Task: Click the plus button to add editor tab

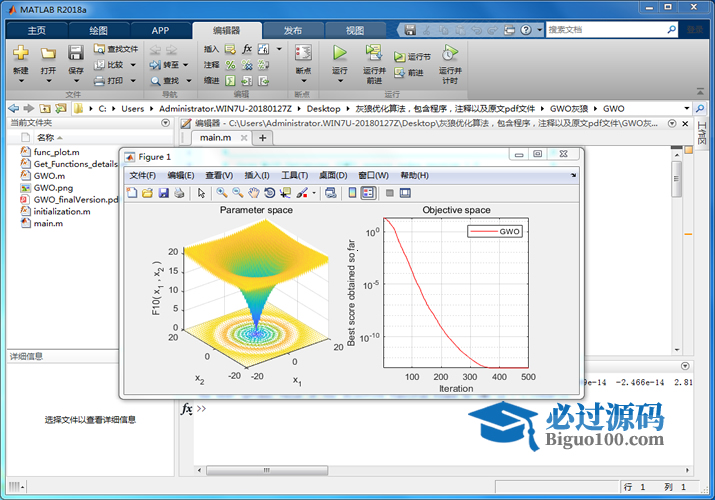Action: pyautogui.click(x=263, y=138)
